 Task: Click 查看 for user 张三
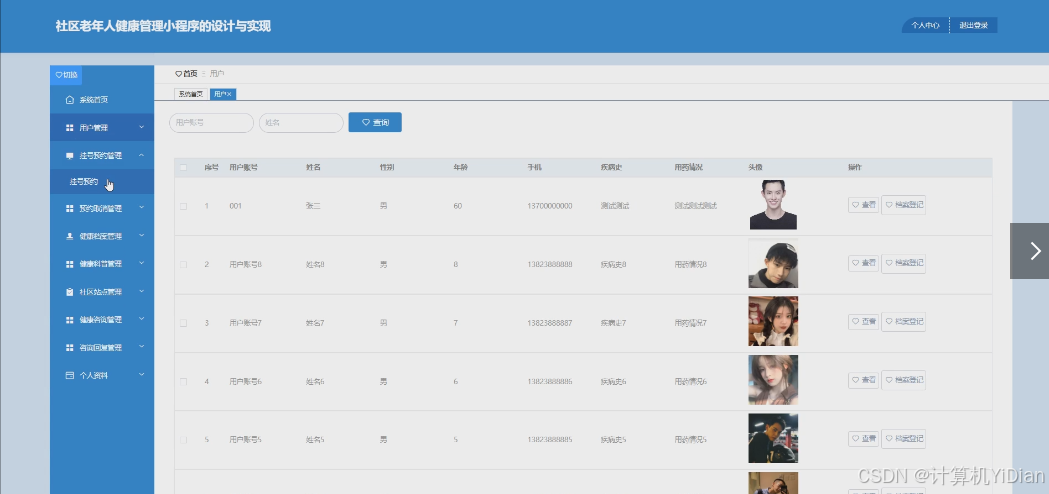pyautogui.click(x=863, y=205)
